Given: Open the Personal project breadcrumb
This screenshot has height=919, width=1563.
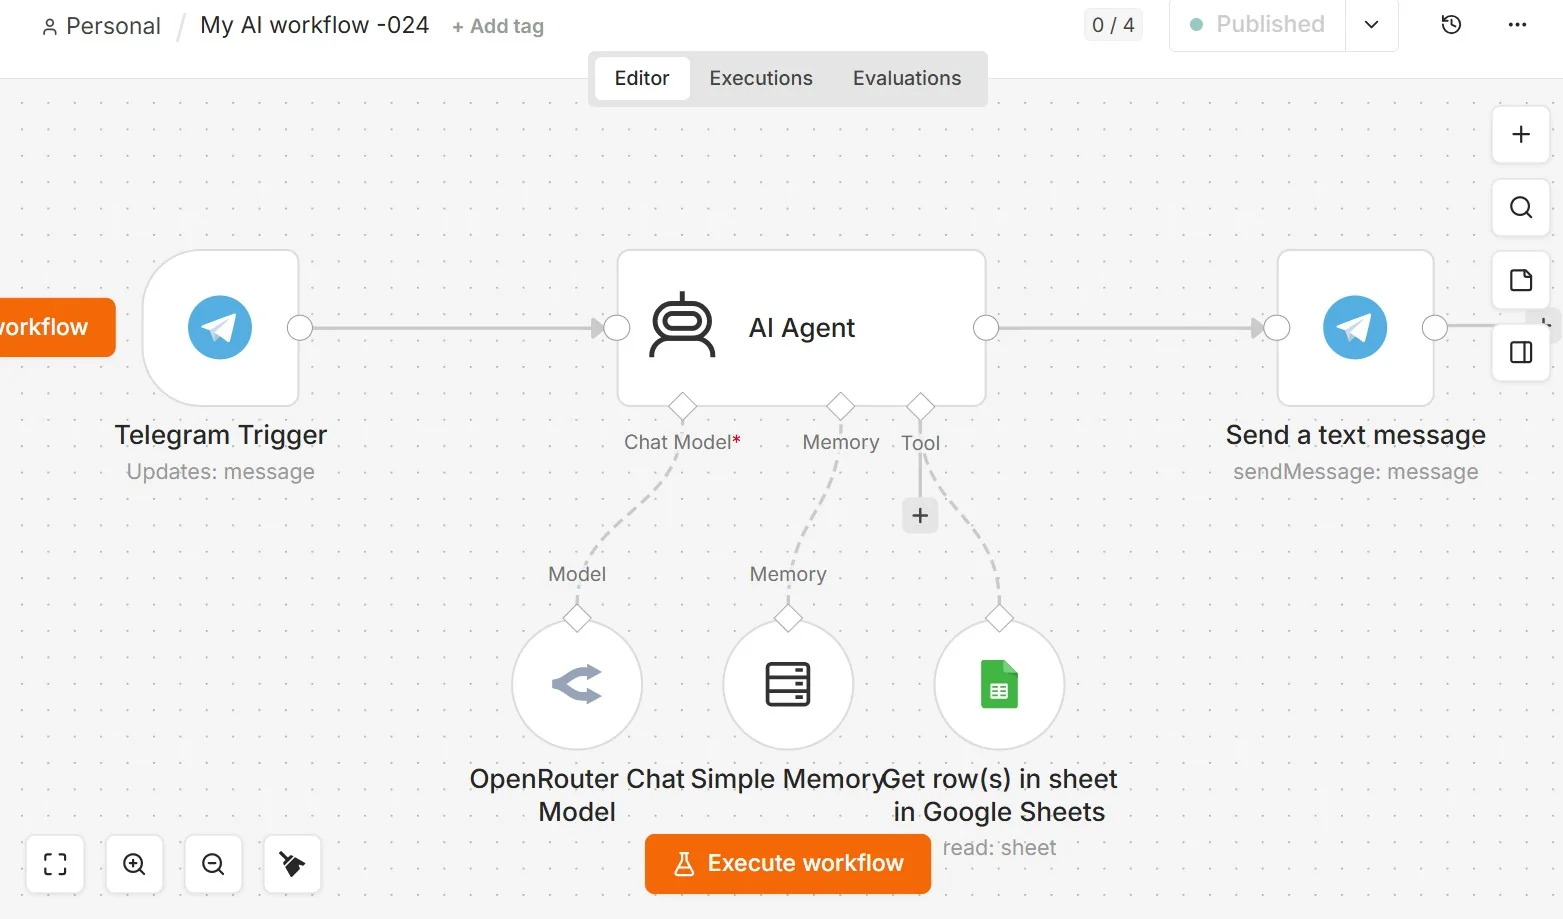Looking at the screenshot, I should click(x=101, y=26).
